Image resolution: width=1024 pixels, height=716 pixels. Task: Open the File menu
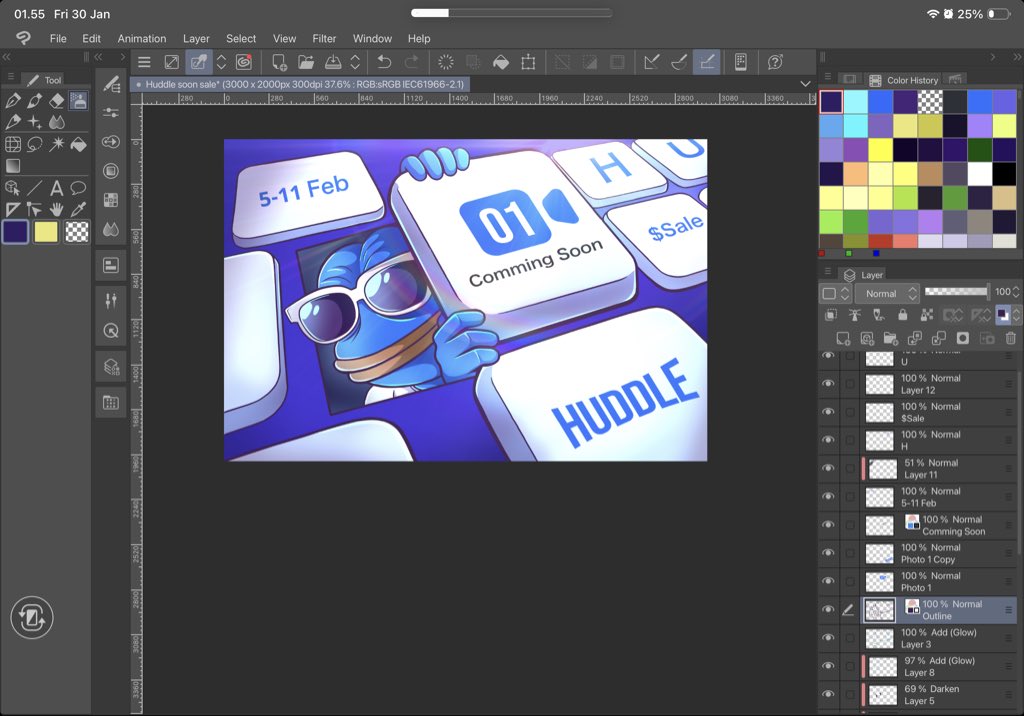58,39
